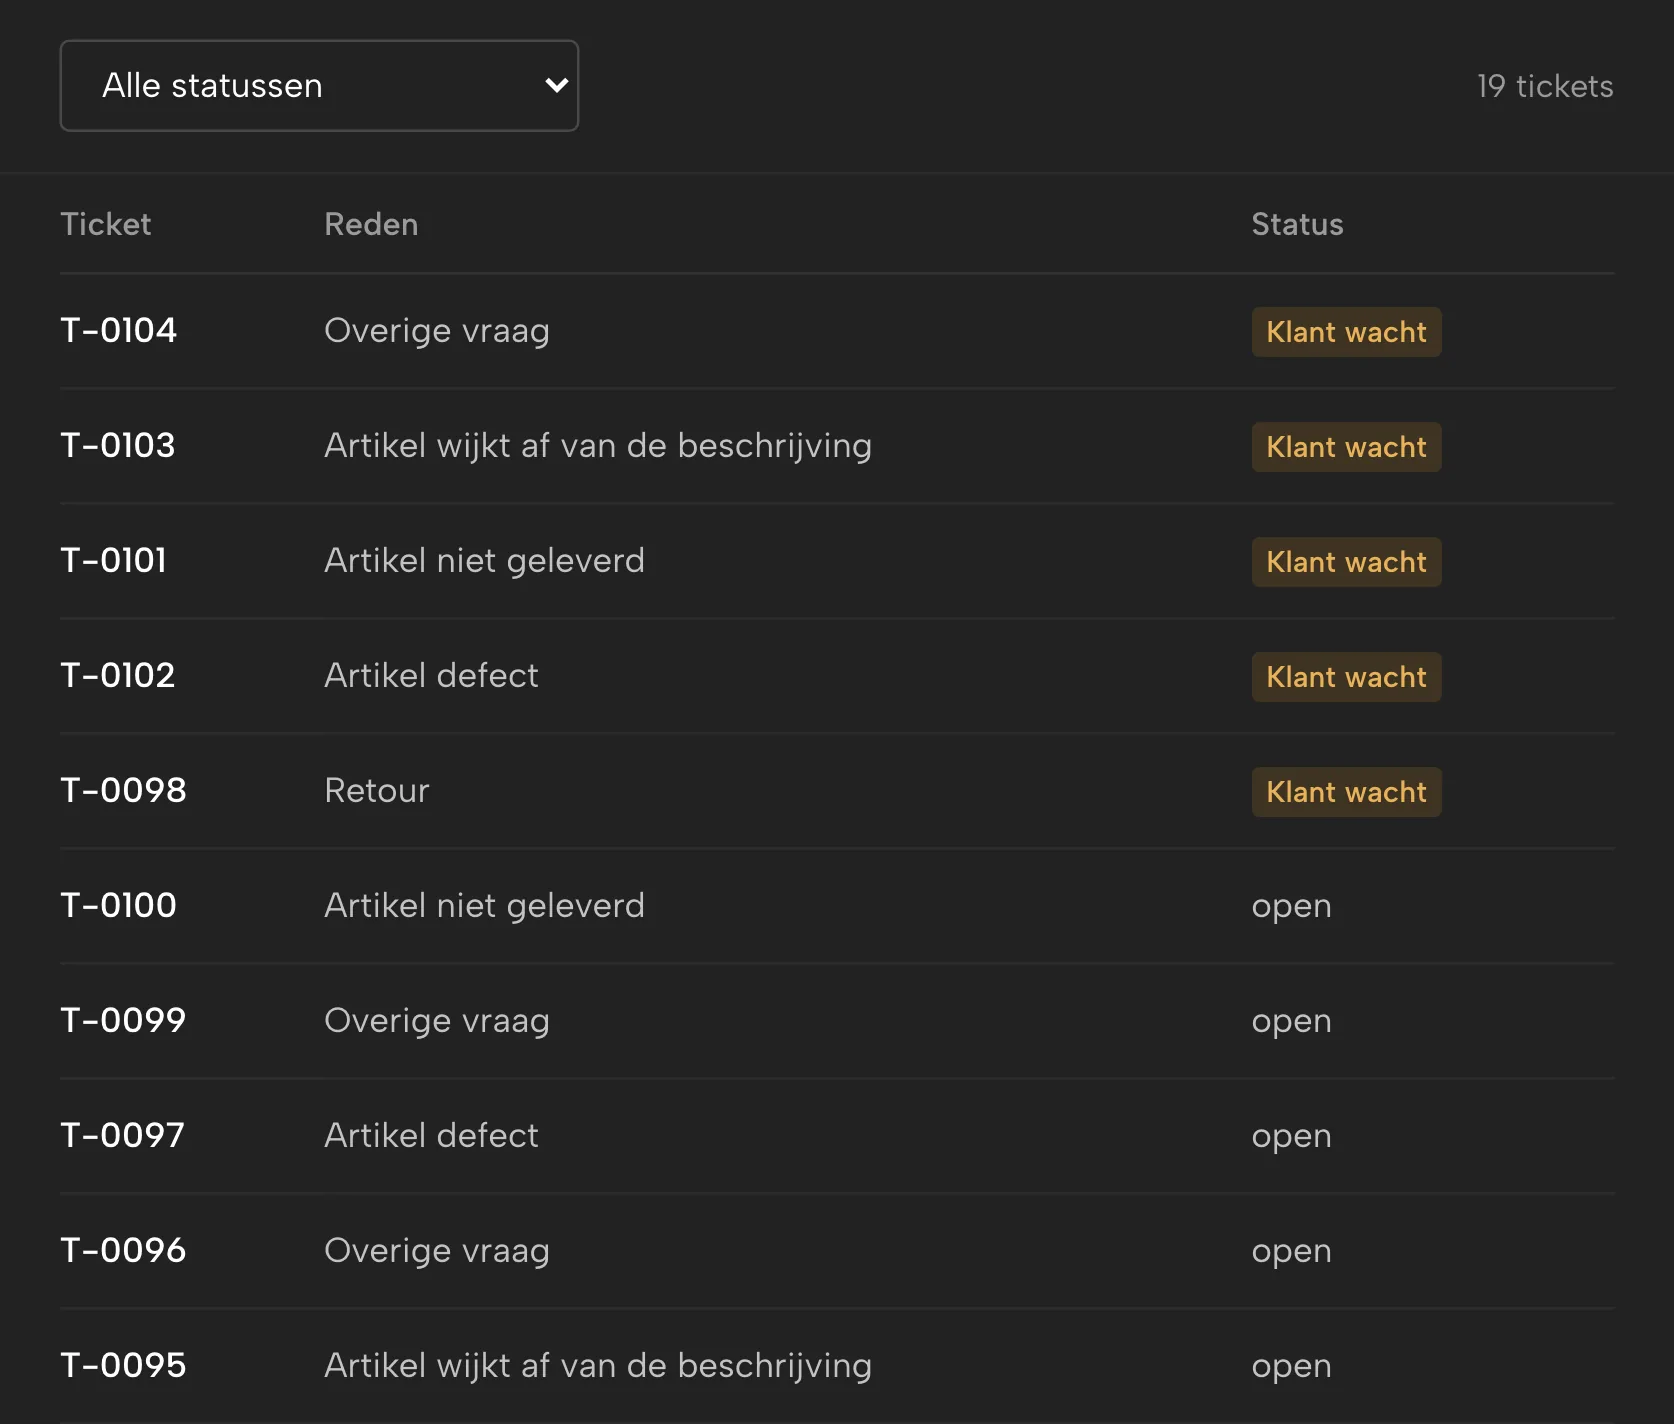Select ticket T-0099
This screenshot has height=1424, width=1674.
pyautogui.click(x=124, y=1021)
